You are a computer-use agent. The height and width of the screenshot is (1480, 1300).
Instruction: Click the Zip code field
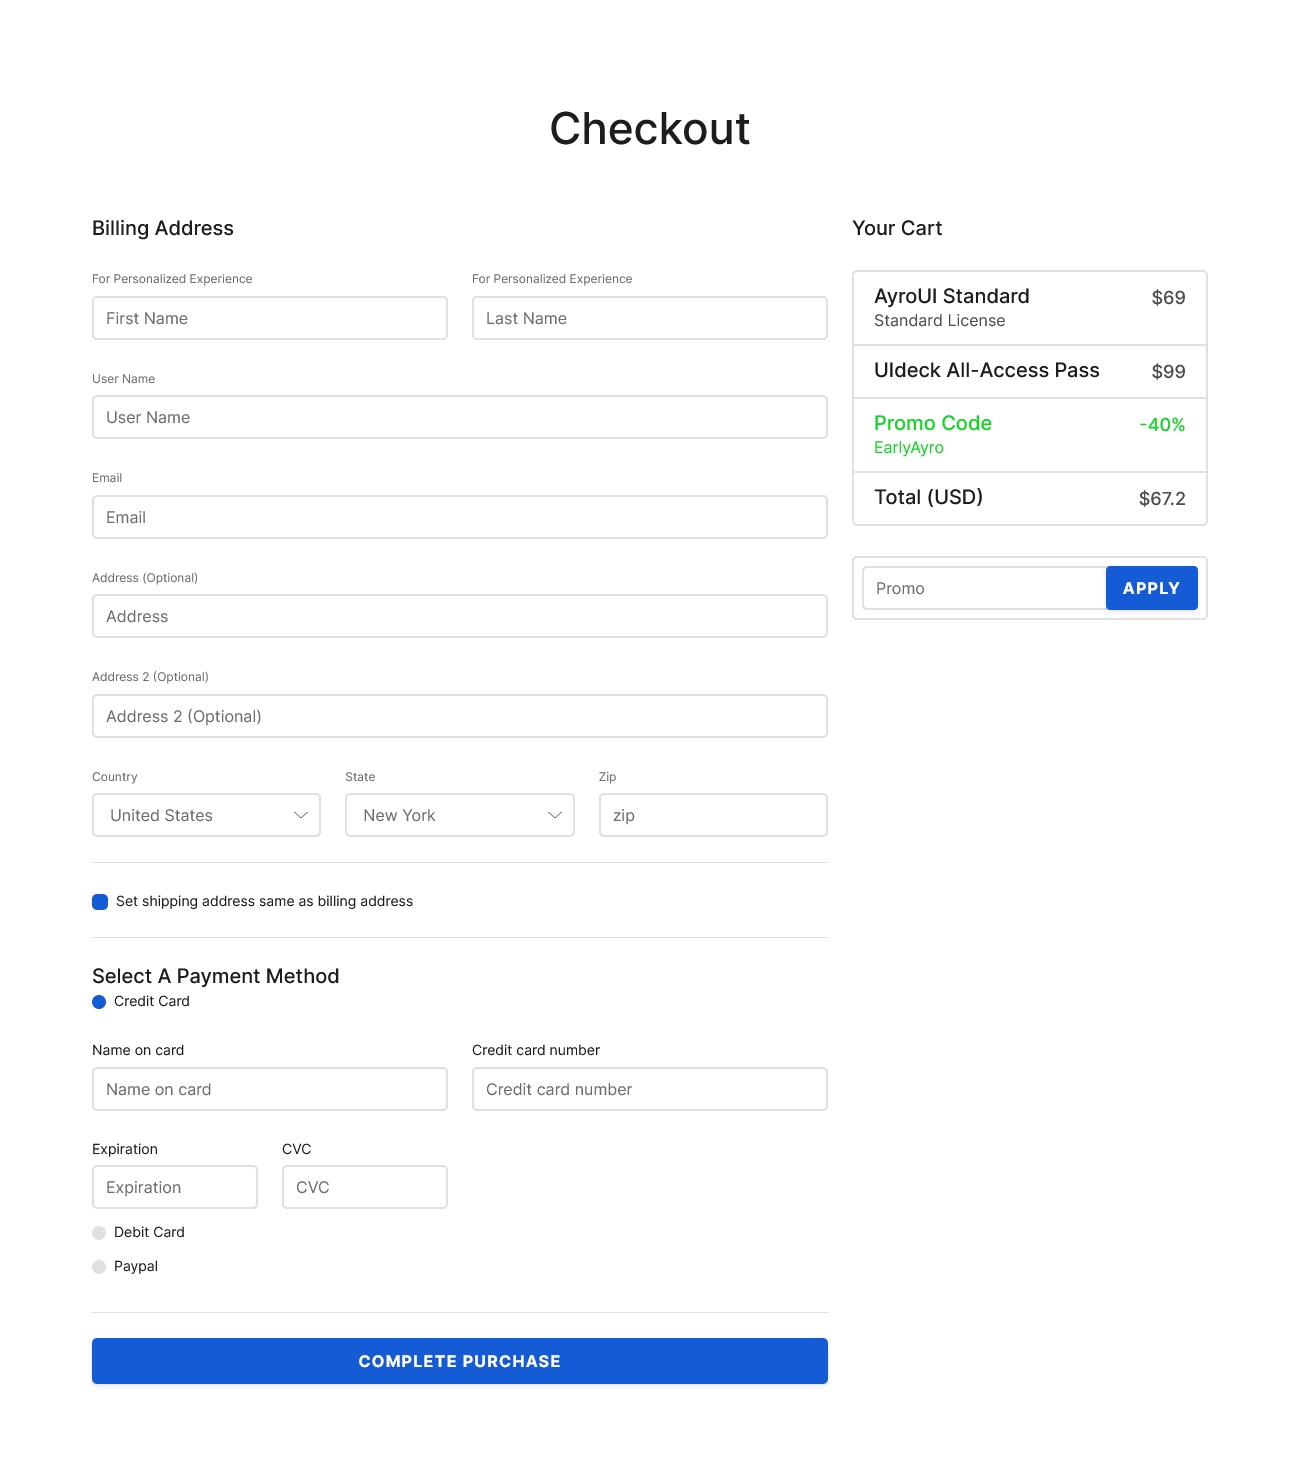coord(712,815)
